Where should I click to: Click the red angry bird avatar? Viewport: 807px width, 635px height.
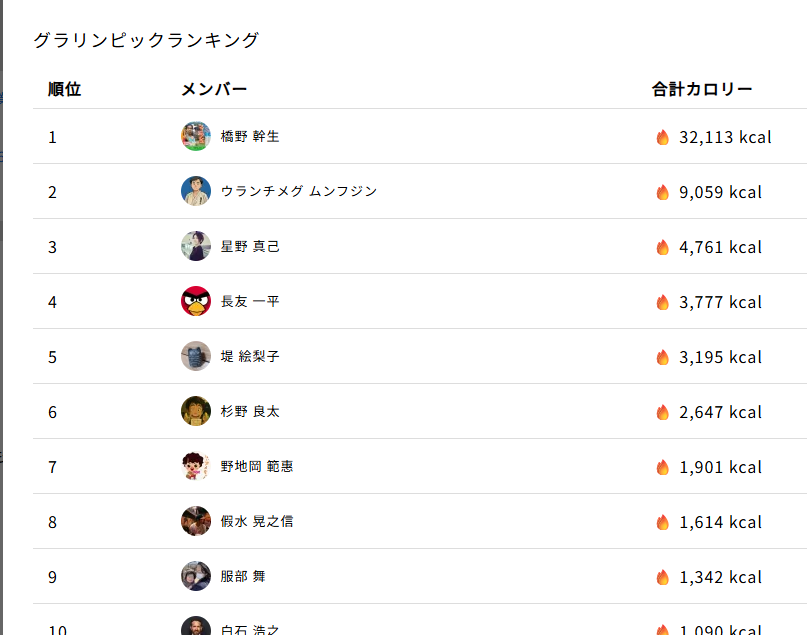[x=196, y=301]
